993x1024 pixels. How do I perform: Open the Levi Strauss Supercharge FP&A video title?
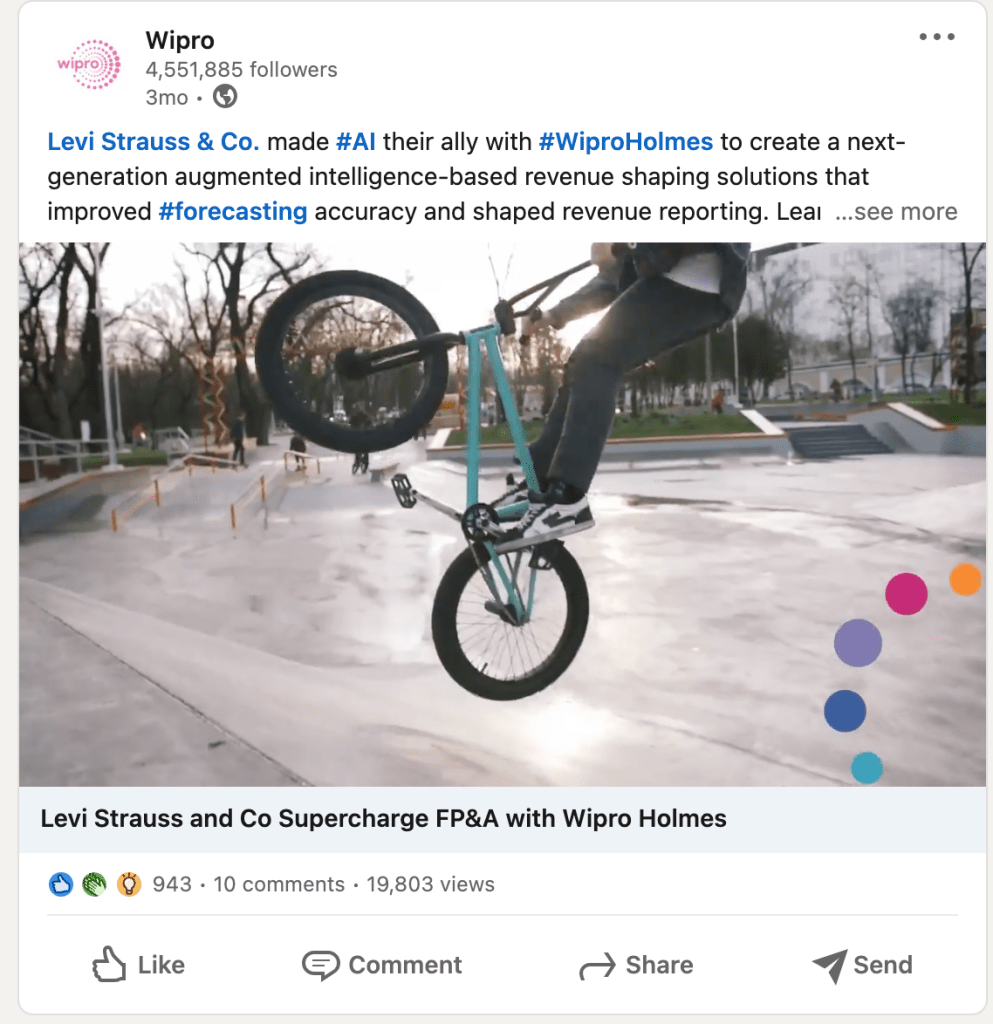(x=383, y=818)
